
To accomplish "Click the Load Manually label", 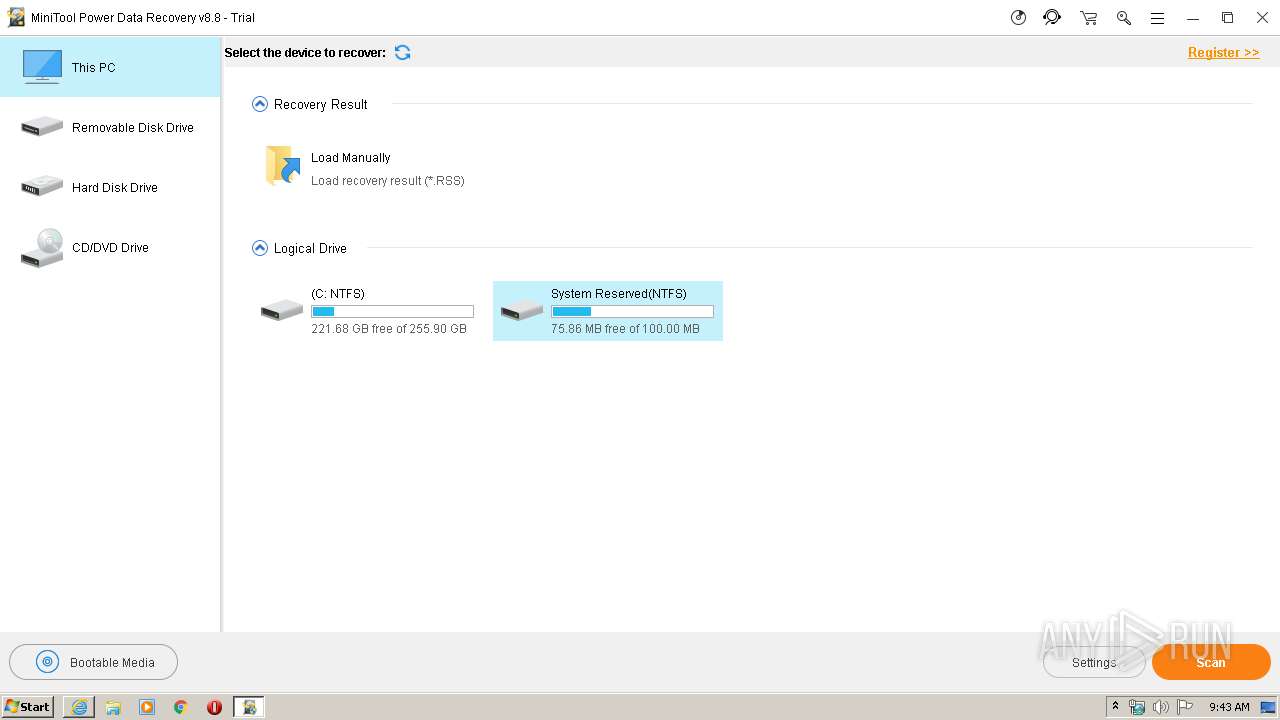I will click(350, 157).
